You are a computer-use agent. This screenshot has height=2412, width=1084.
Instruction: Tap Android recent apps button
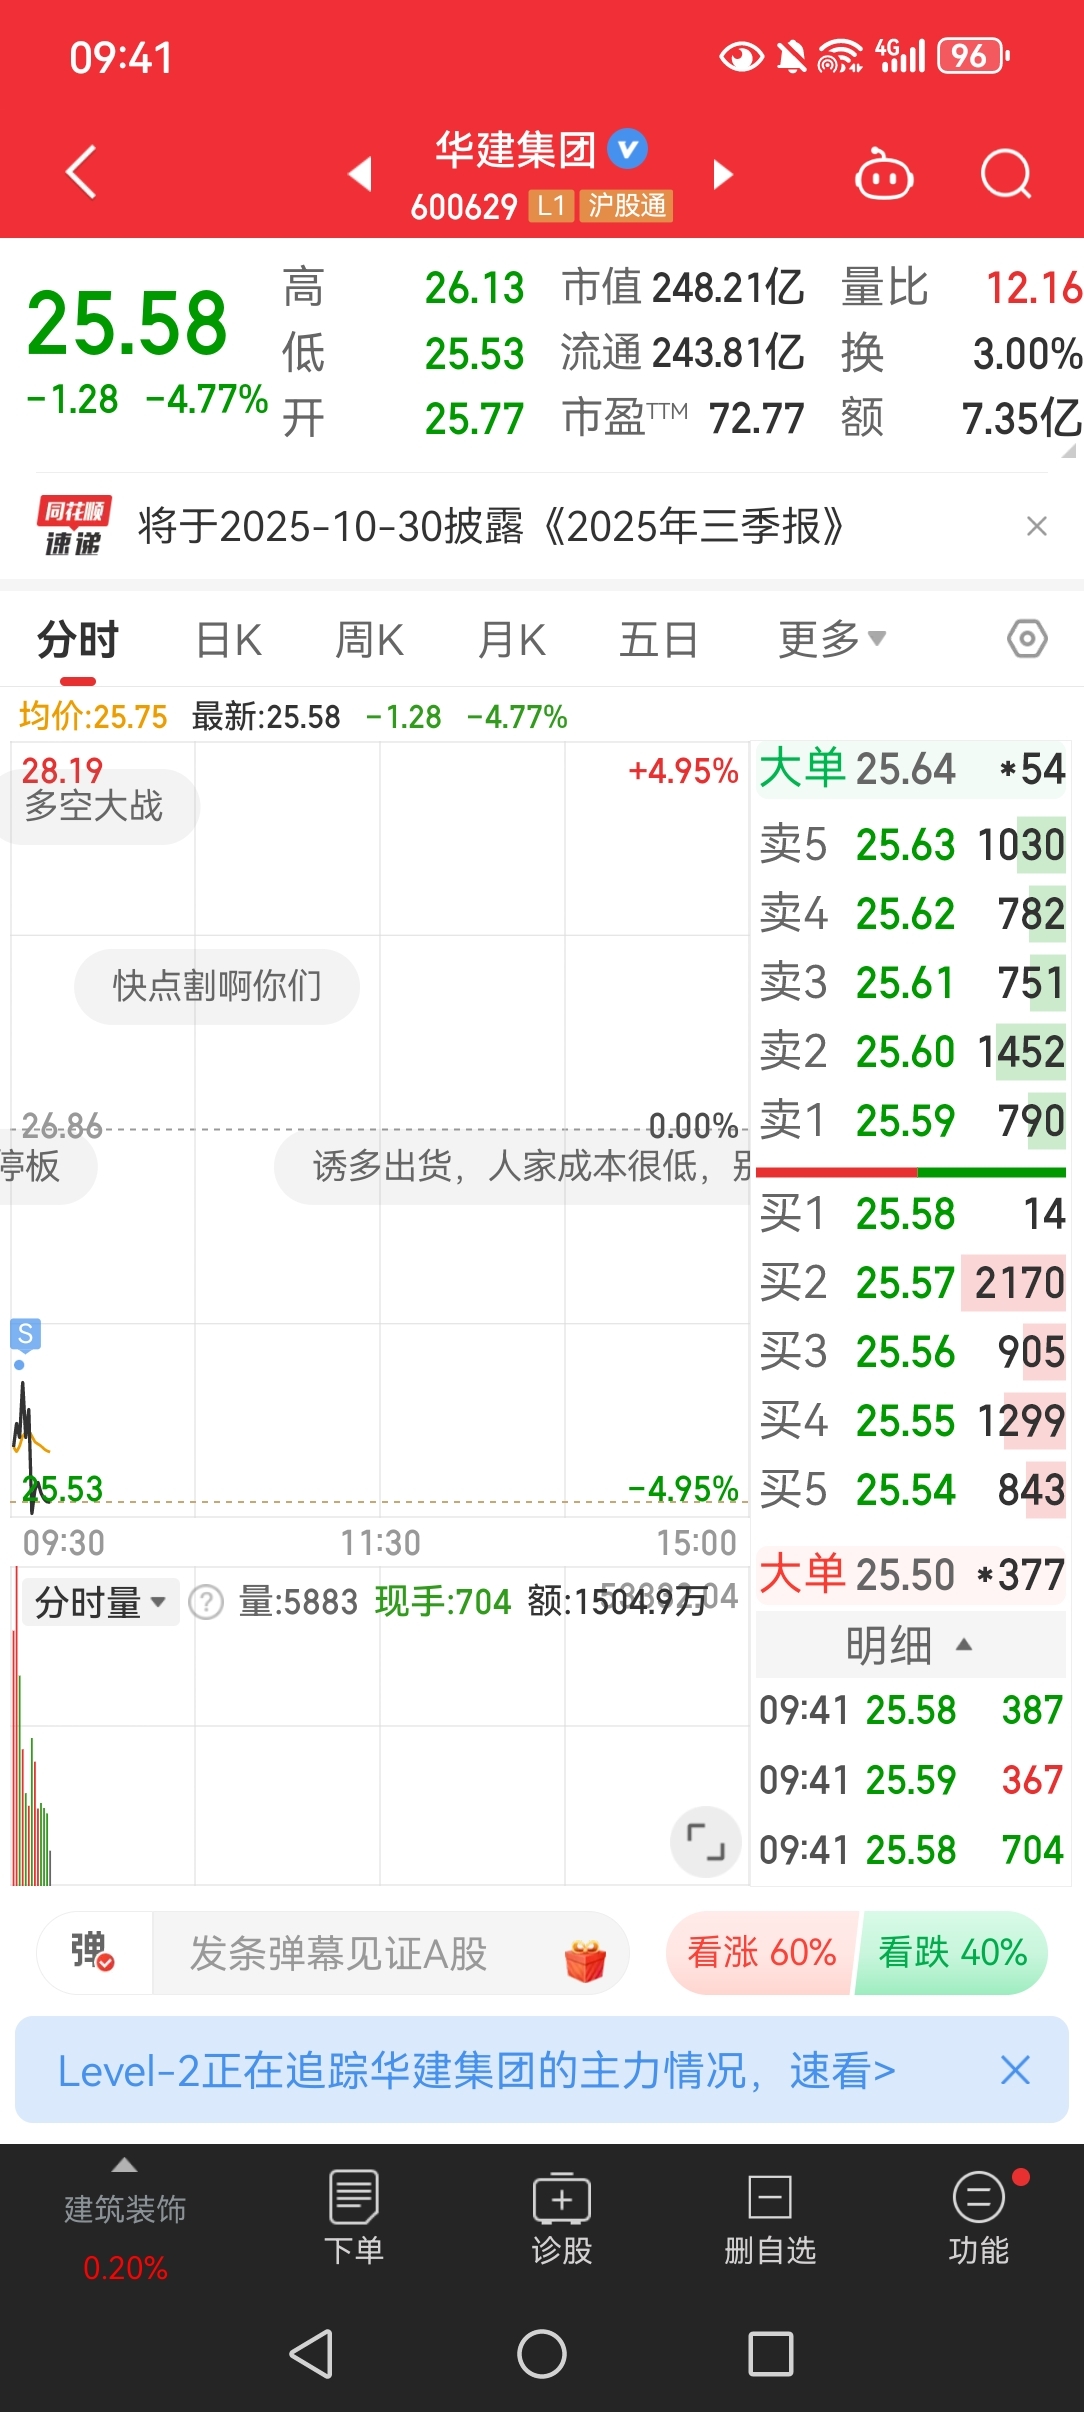coord(771,2354)
